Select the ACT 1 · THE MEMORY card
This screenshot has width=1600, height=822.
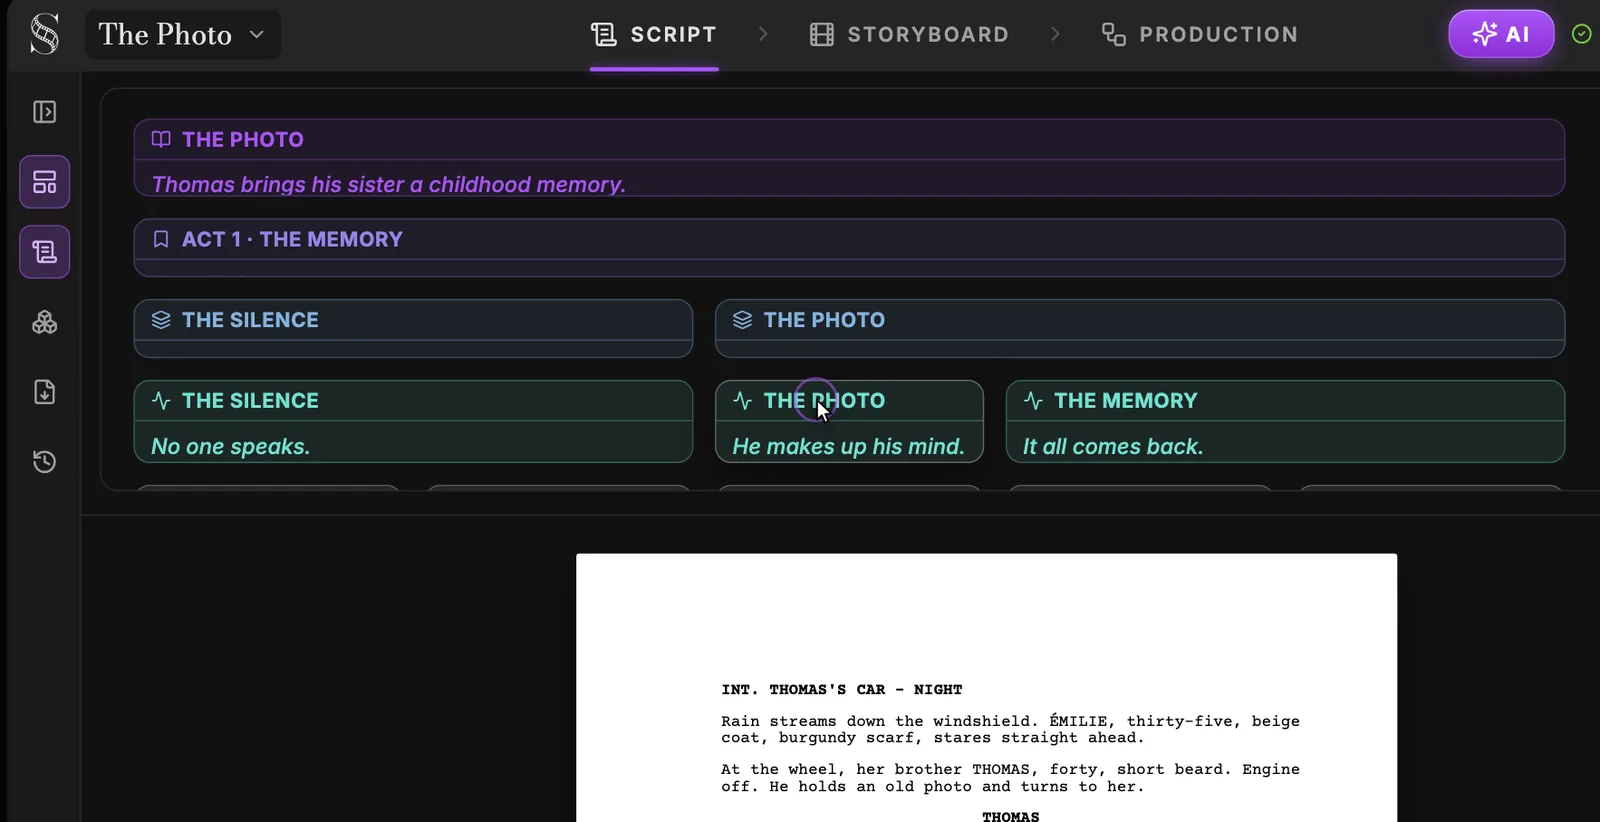click(849, 247)
